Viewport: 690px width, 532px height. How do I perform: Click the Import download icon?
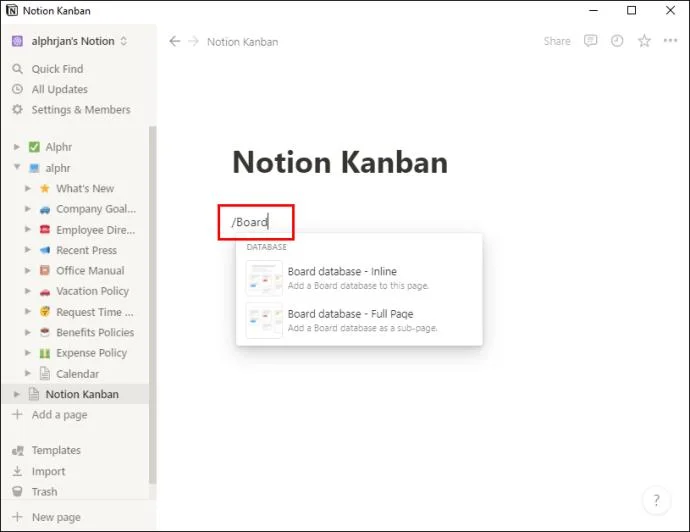17,471
